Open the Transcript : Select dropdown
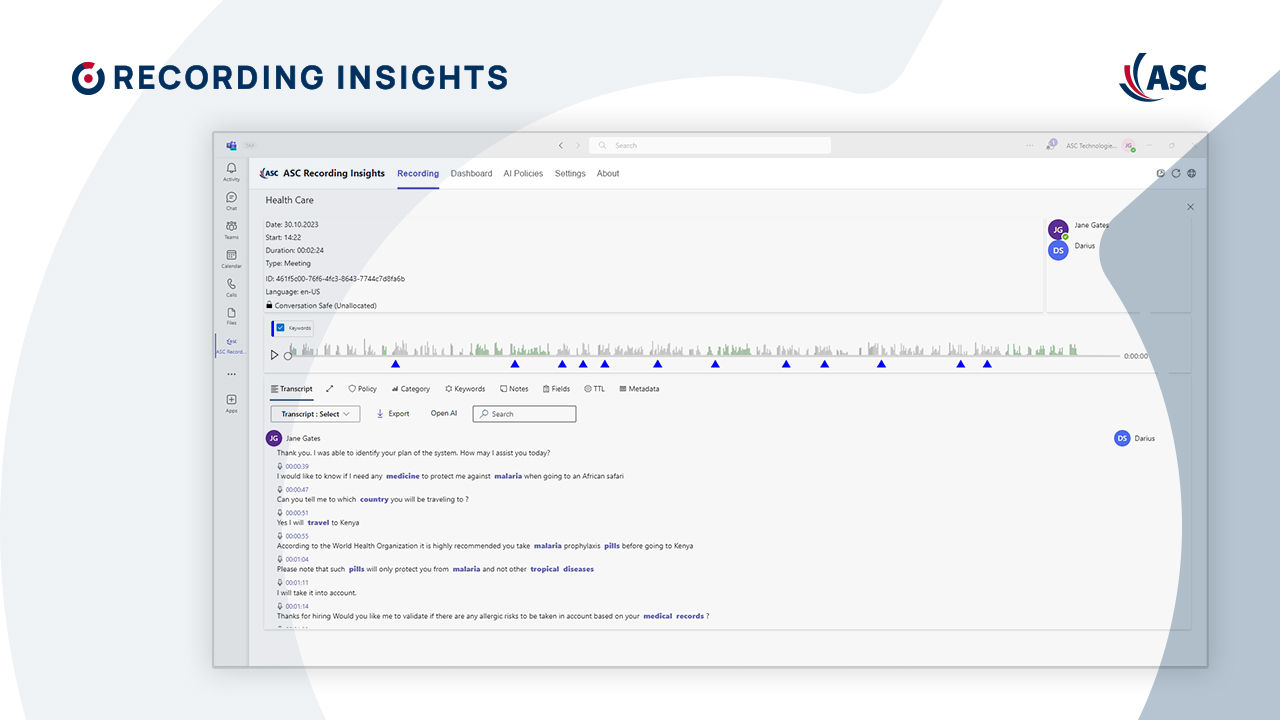Image resolution: width=1280 pixels, height=720 pixels. coord(315,414)
